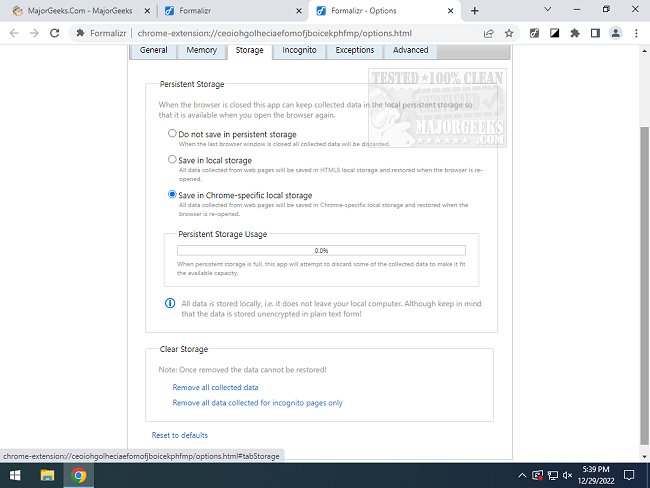Screen dimensions: 650x488
Task: Open the Extensions puzzle menu
Action: 575,33
